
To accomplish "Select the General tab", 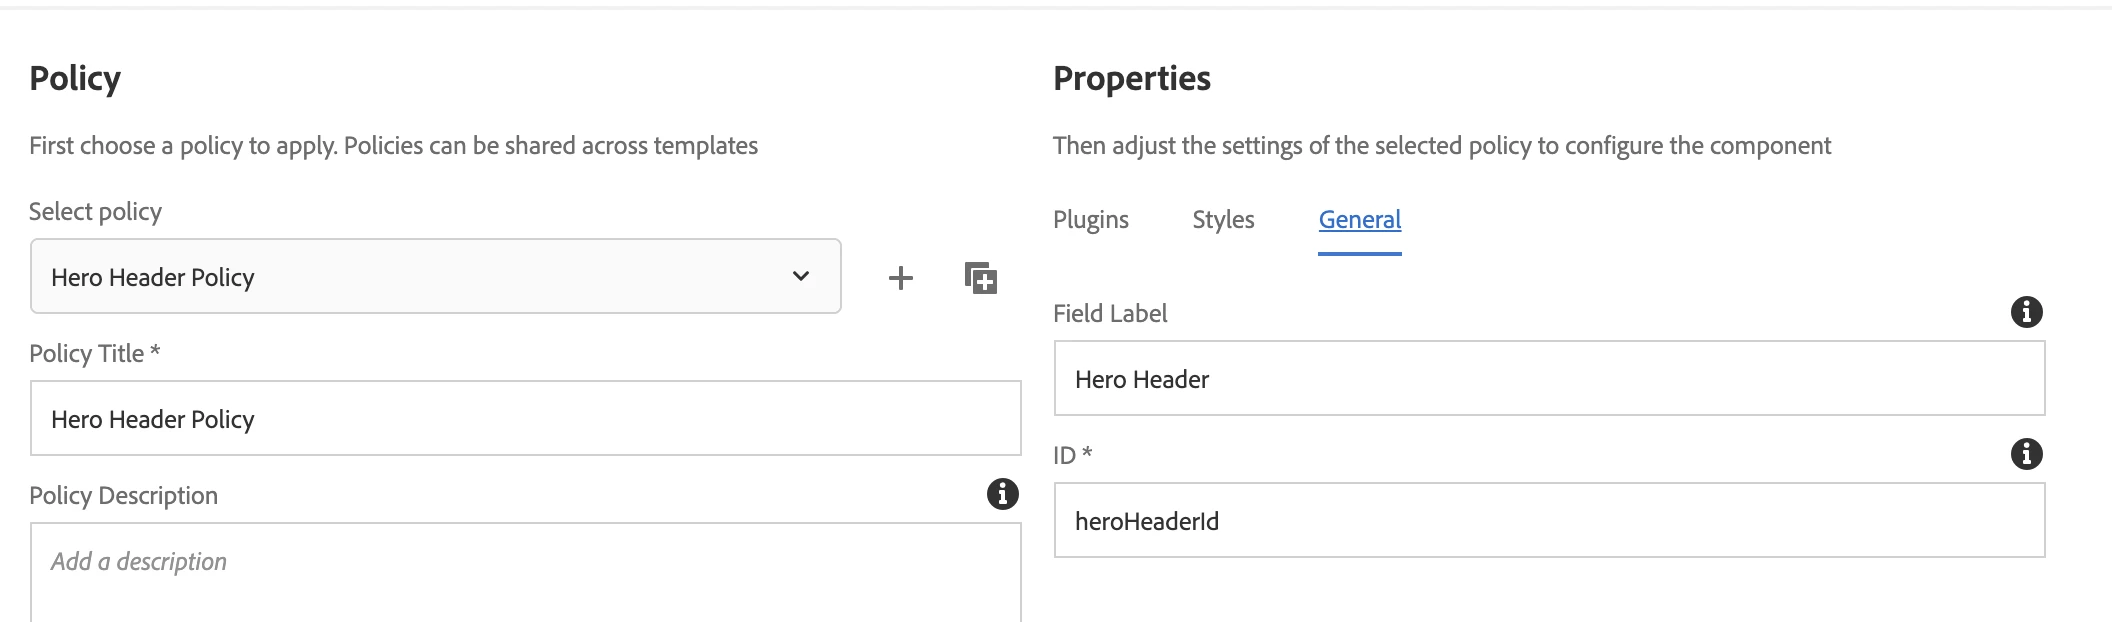I will click(x=1360, y=220).
